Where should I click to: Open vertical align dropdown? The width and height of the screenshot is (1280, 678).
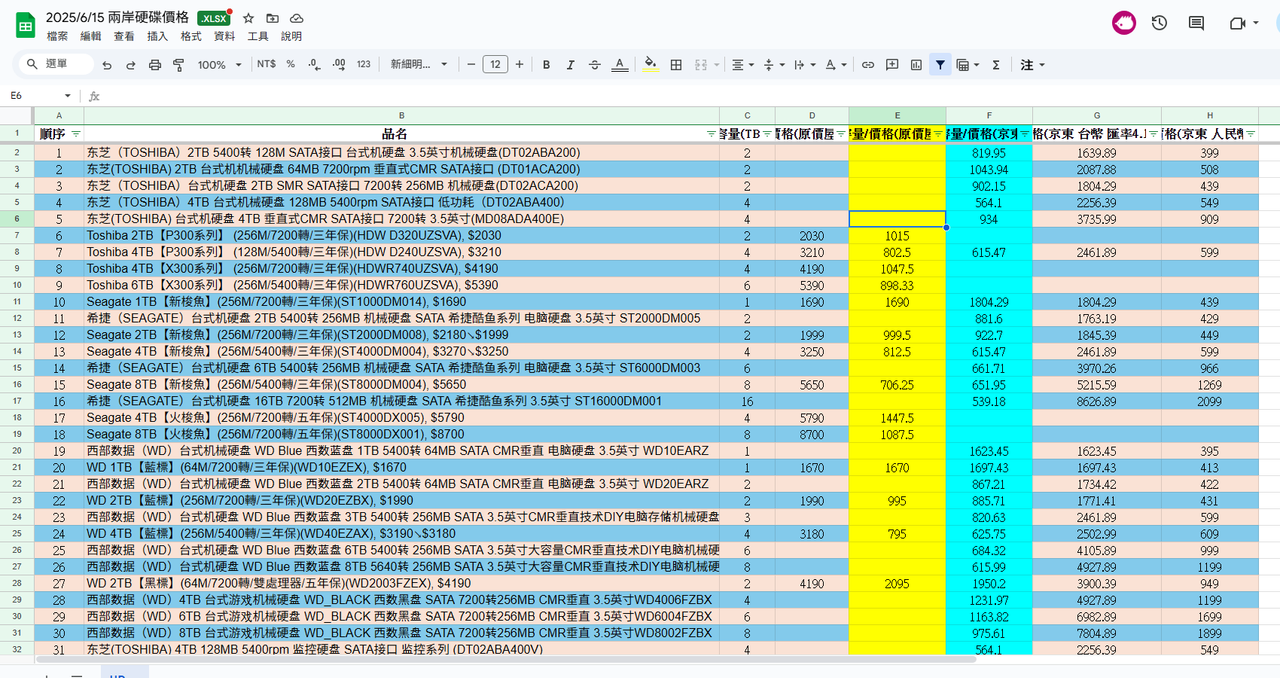tap(773, 64)
